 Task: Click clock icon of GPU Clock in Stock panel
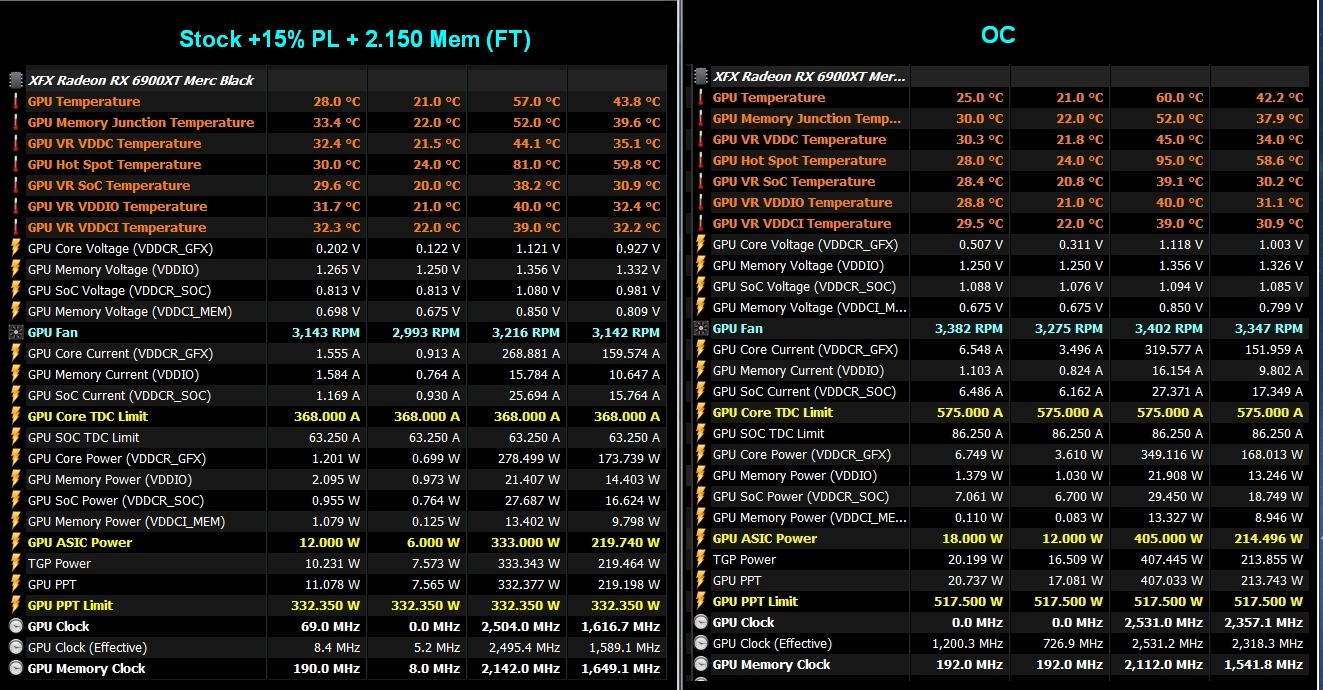pos(15,626)
